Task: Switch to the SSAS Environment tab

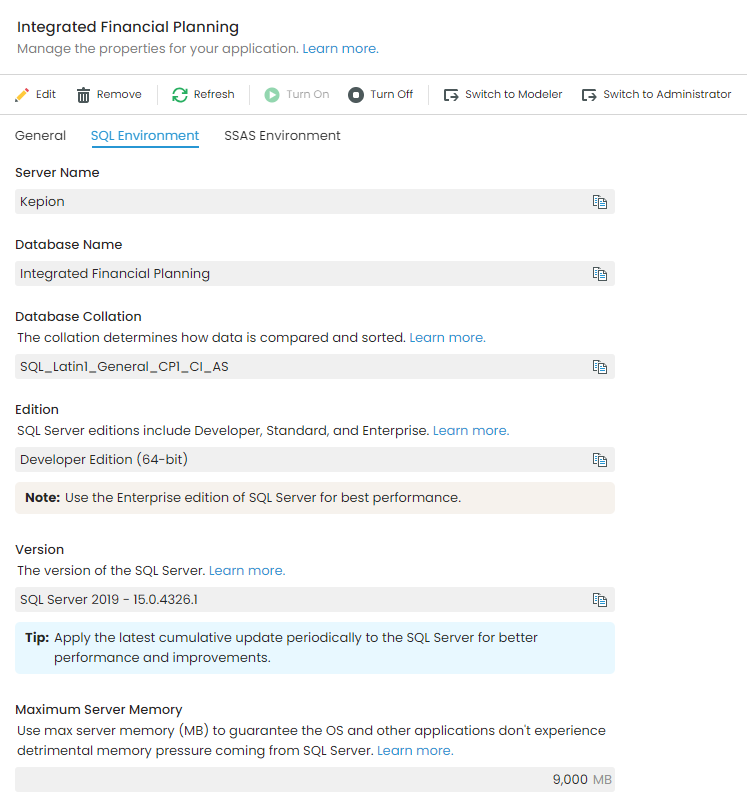Action: point(282,134)
